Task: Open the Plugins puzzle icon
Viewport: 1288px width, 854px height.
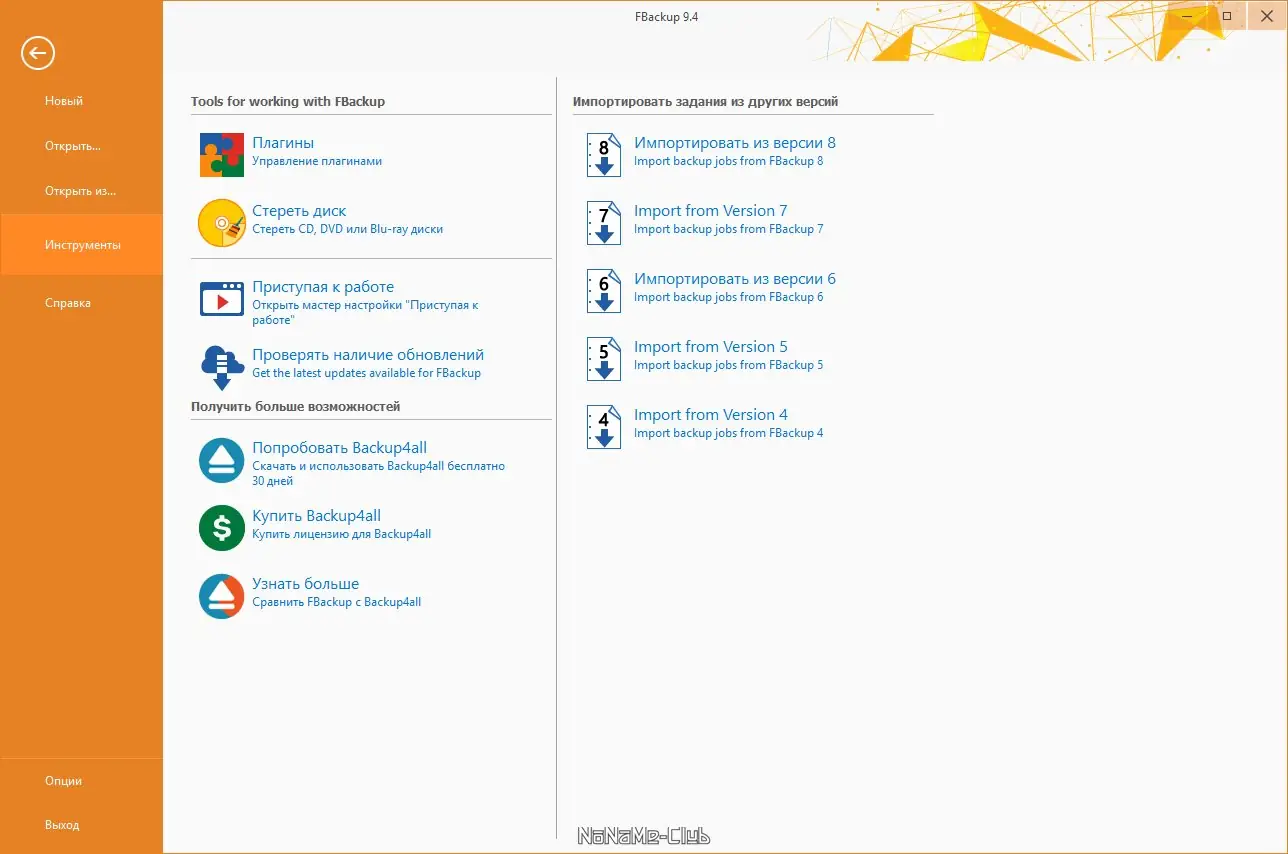Action: tap(222, 155)
